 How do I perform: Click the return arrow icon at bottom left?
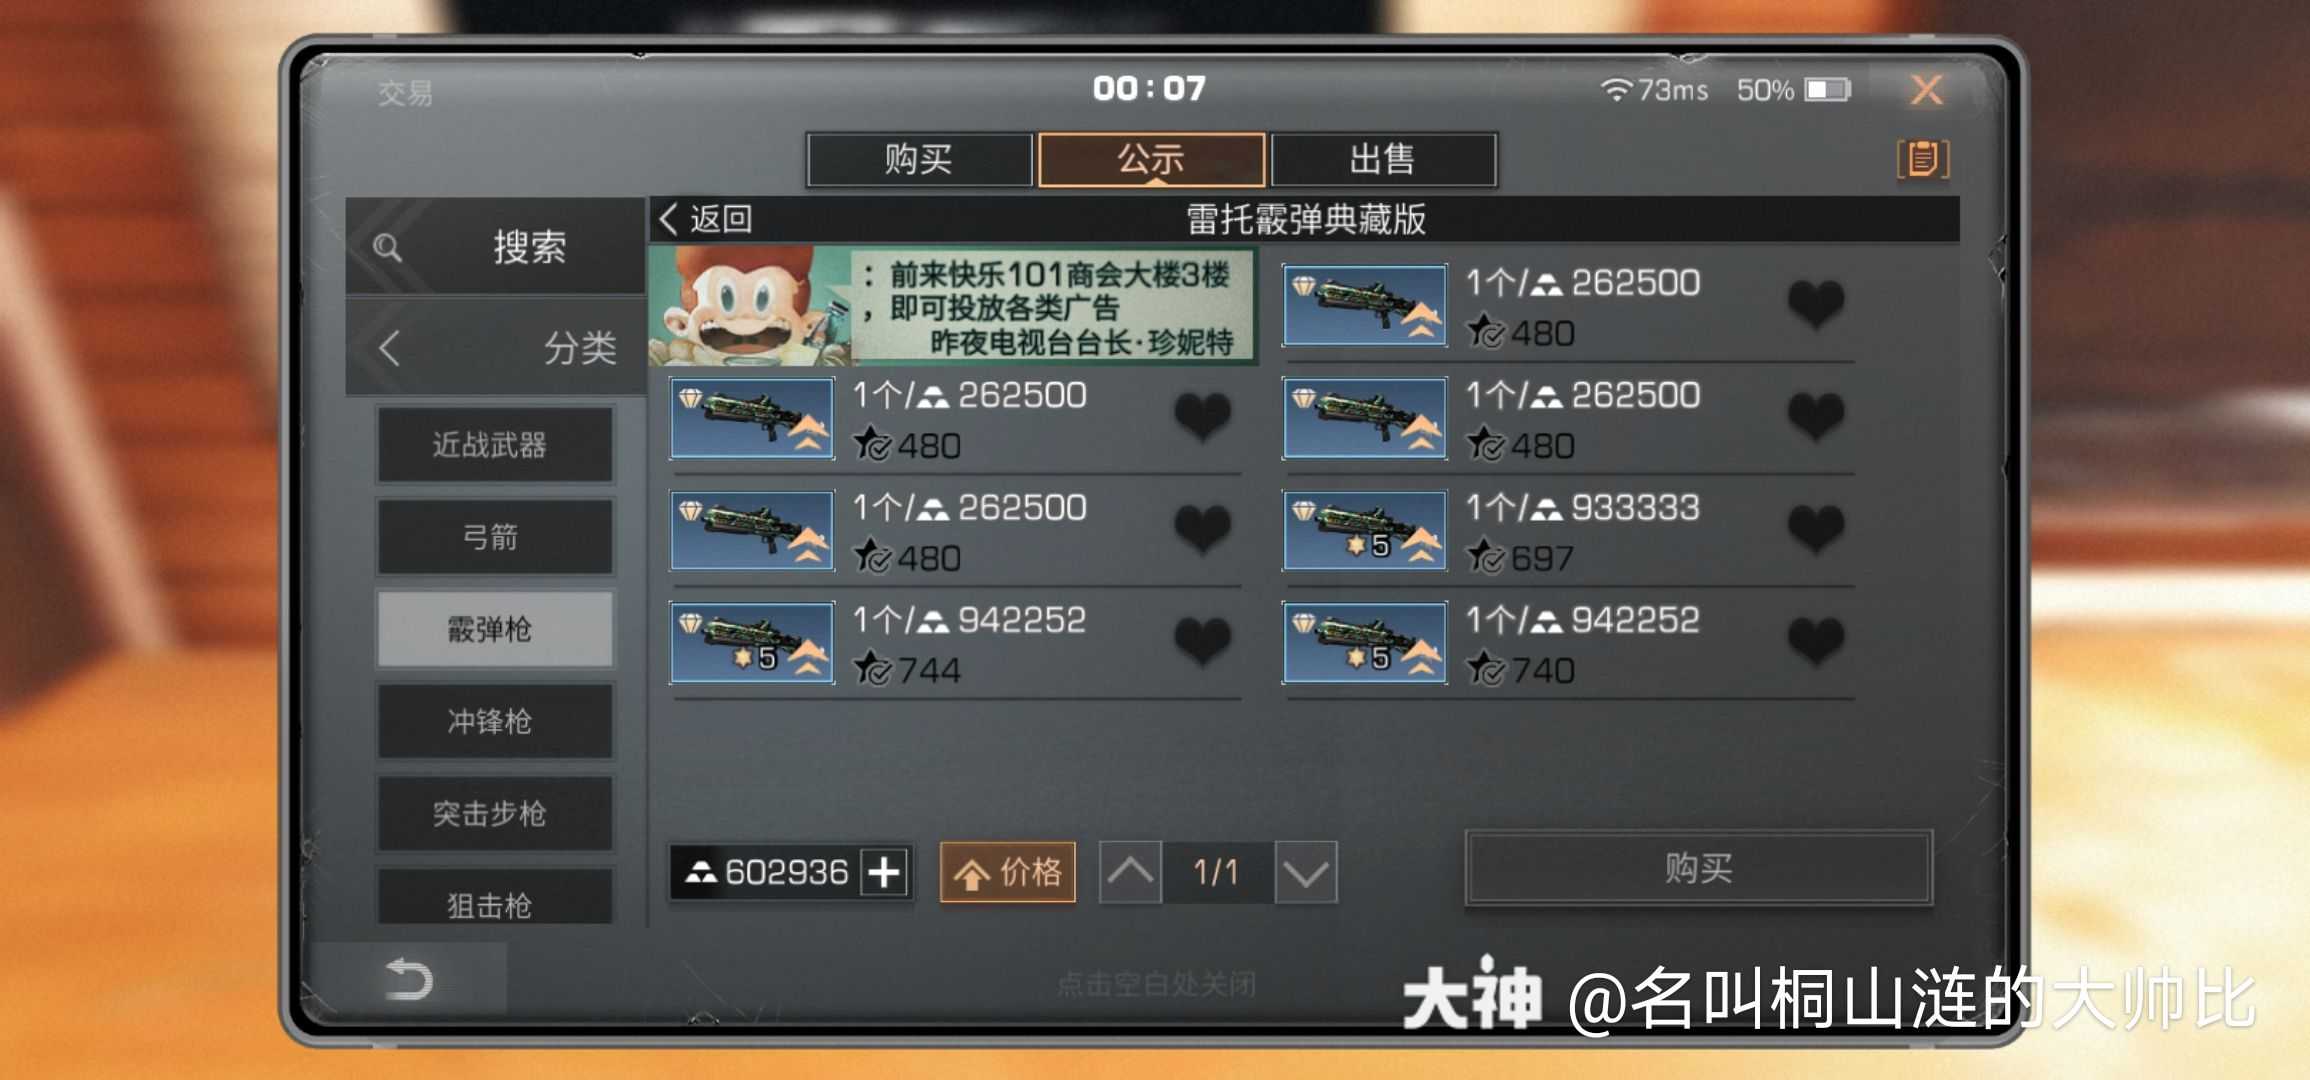[409, 979]
